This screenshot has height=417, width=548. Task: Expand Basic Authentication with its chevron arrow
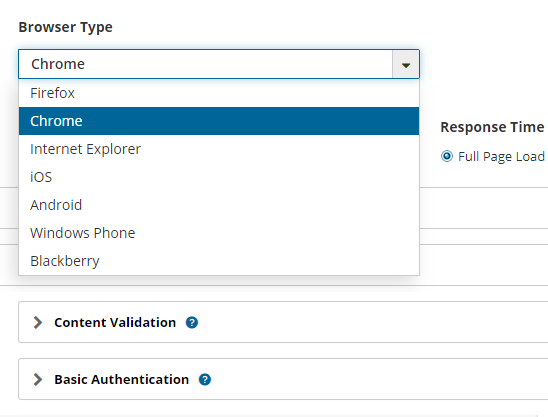pos(38,379)
